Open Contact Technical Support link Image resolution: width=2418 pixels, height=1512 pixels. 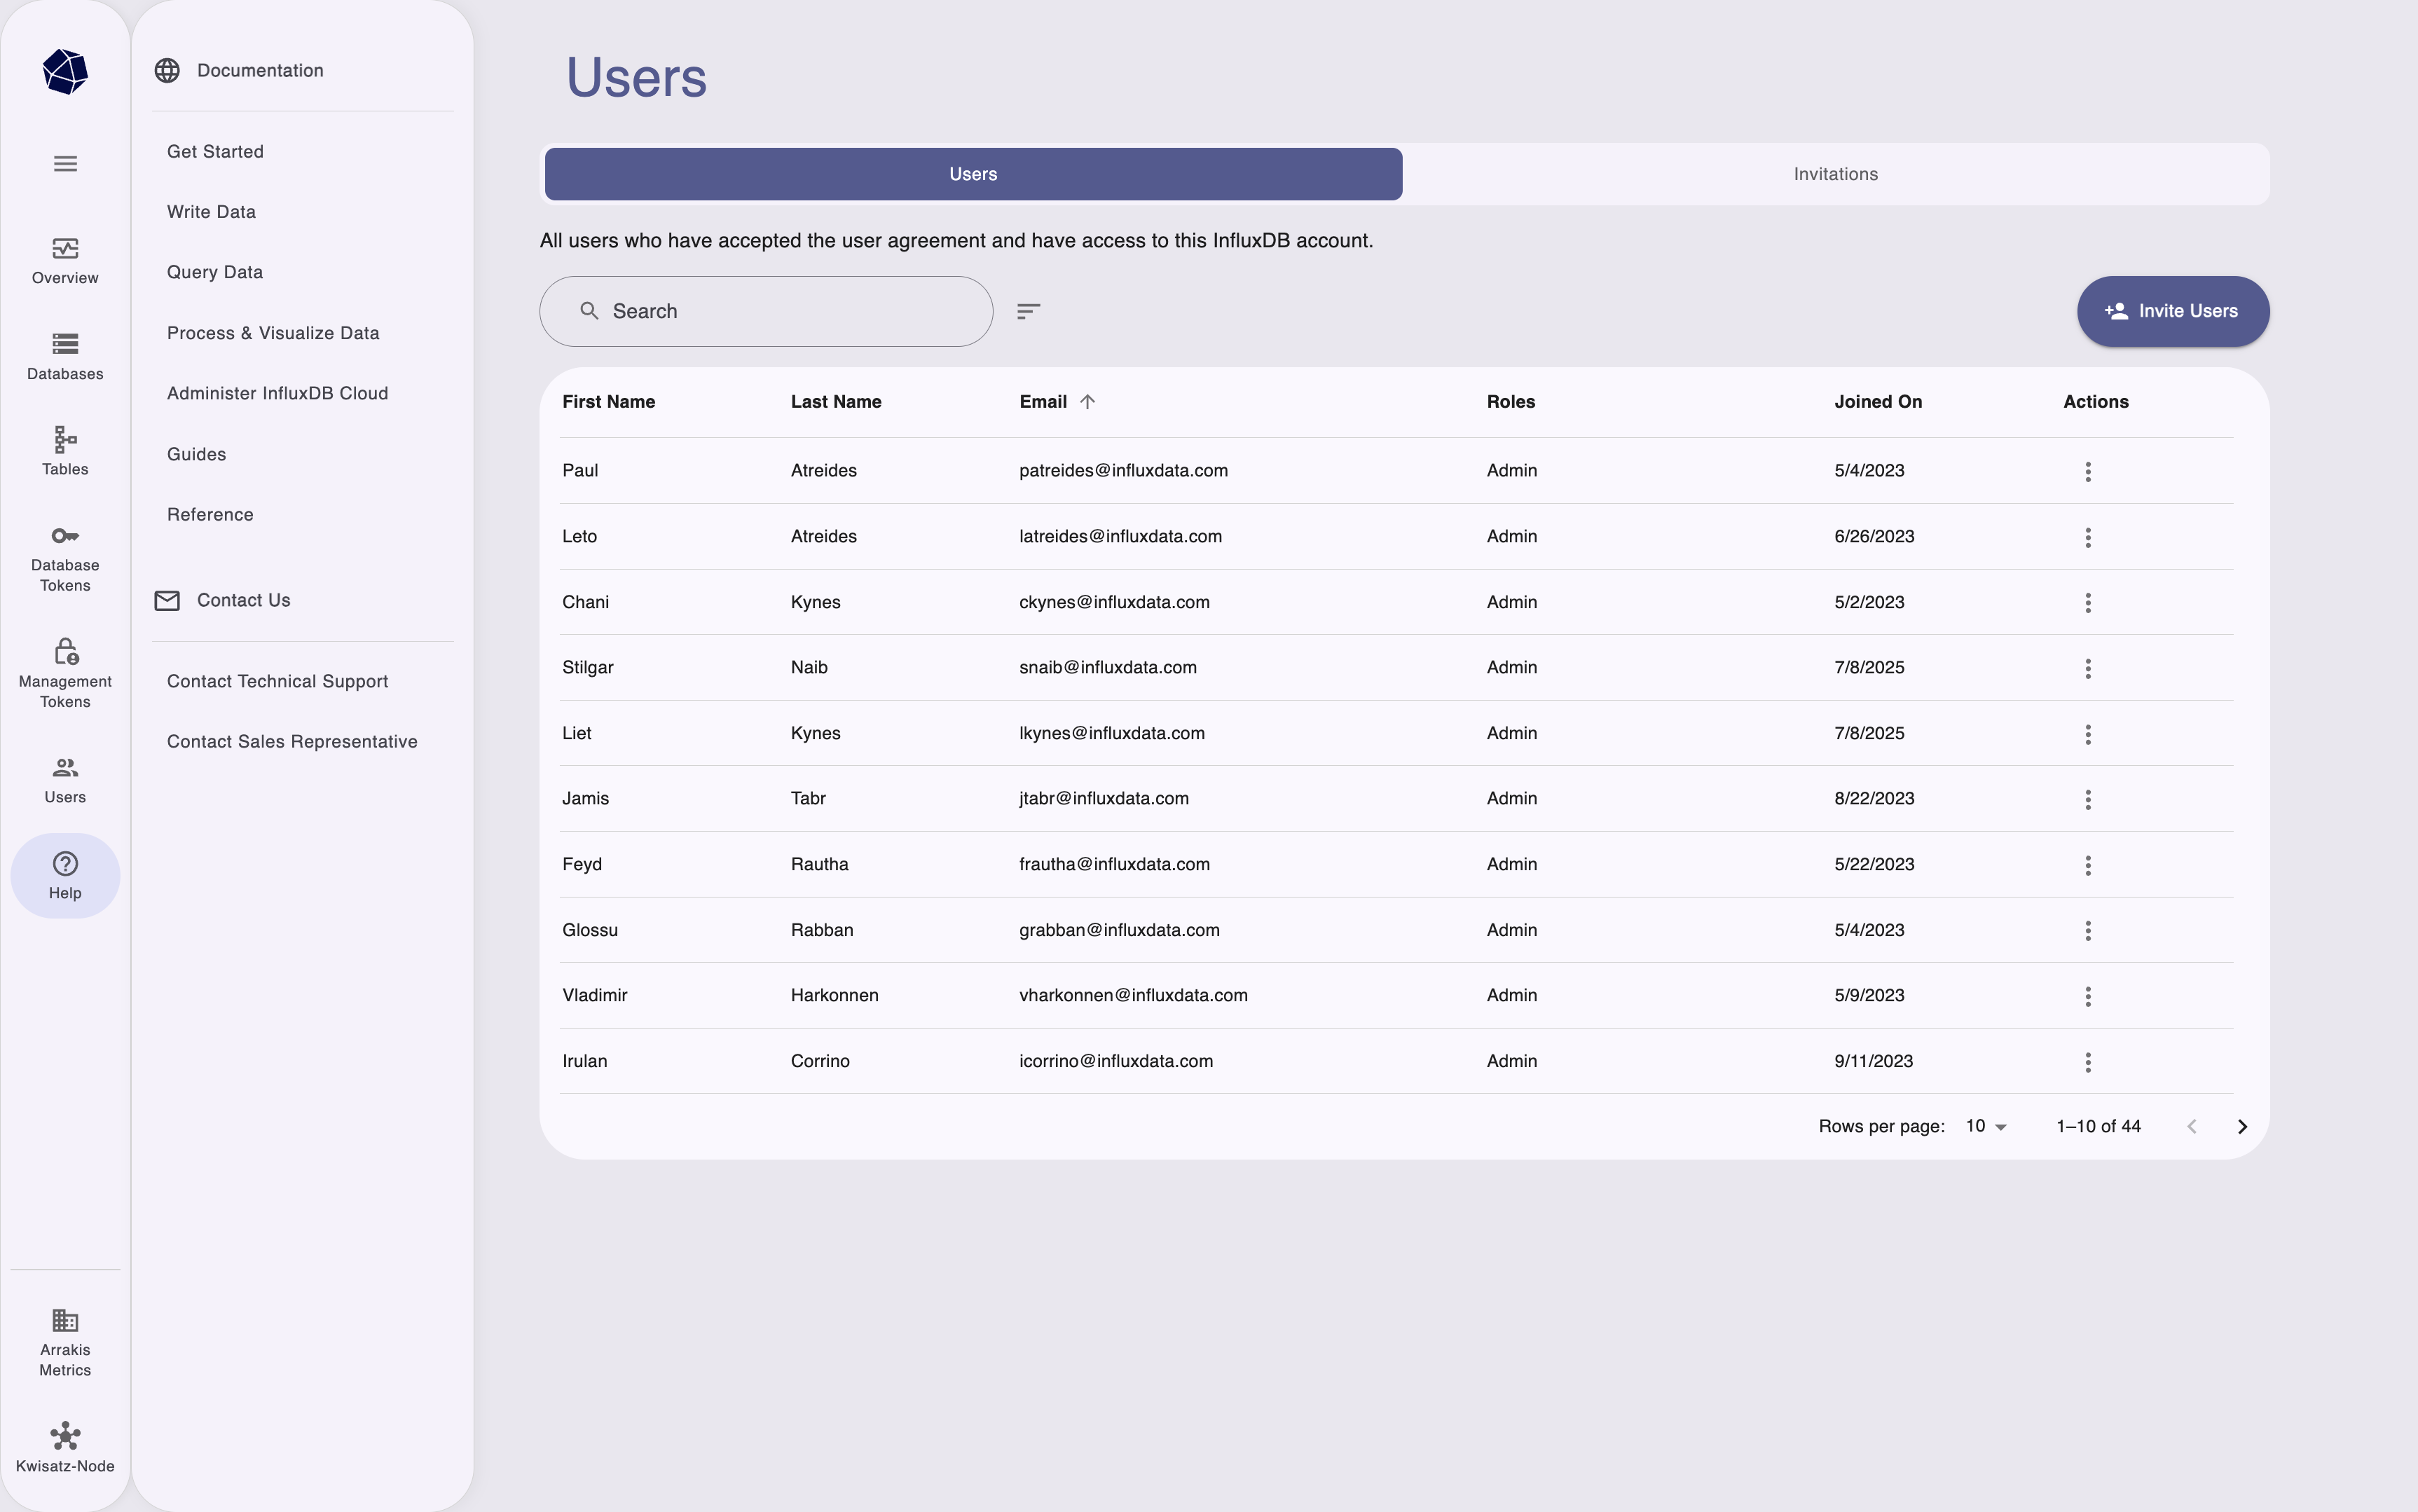click(x=277, y=681)
